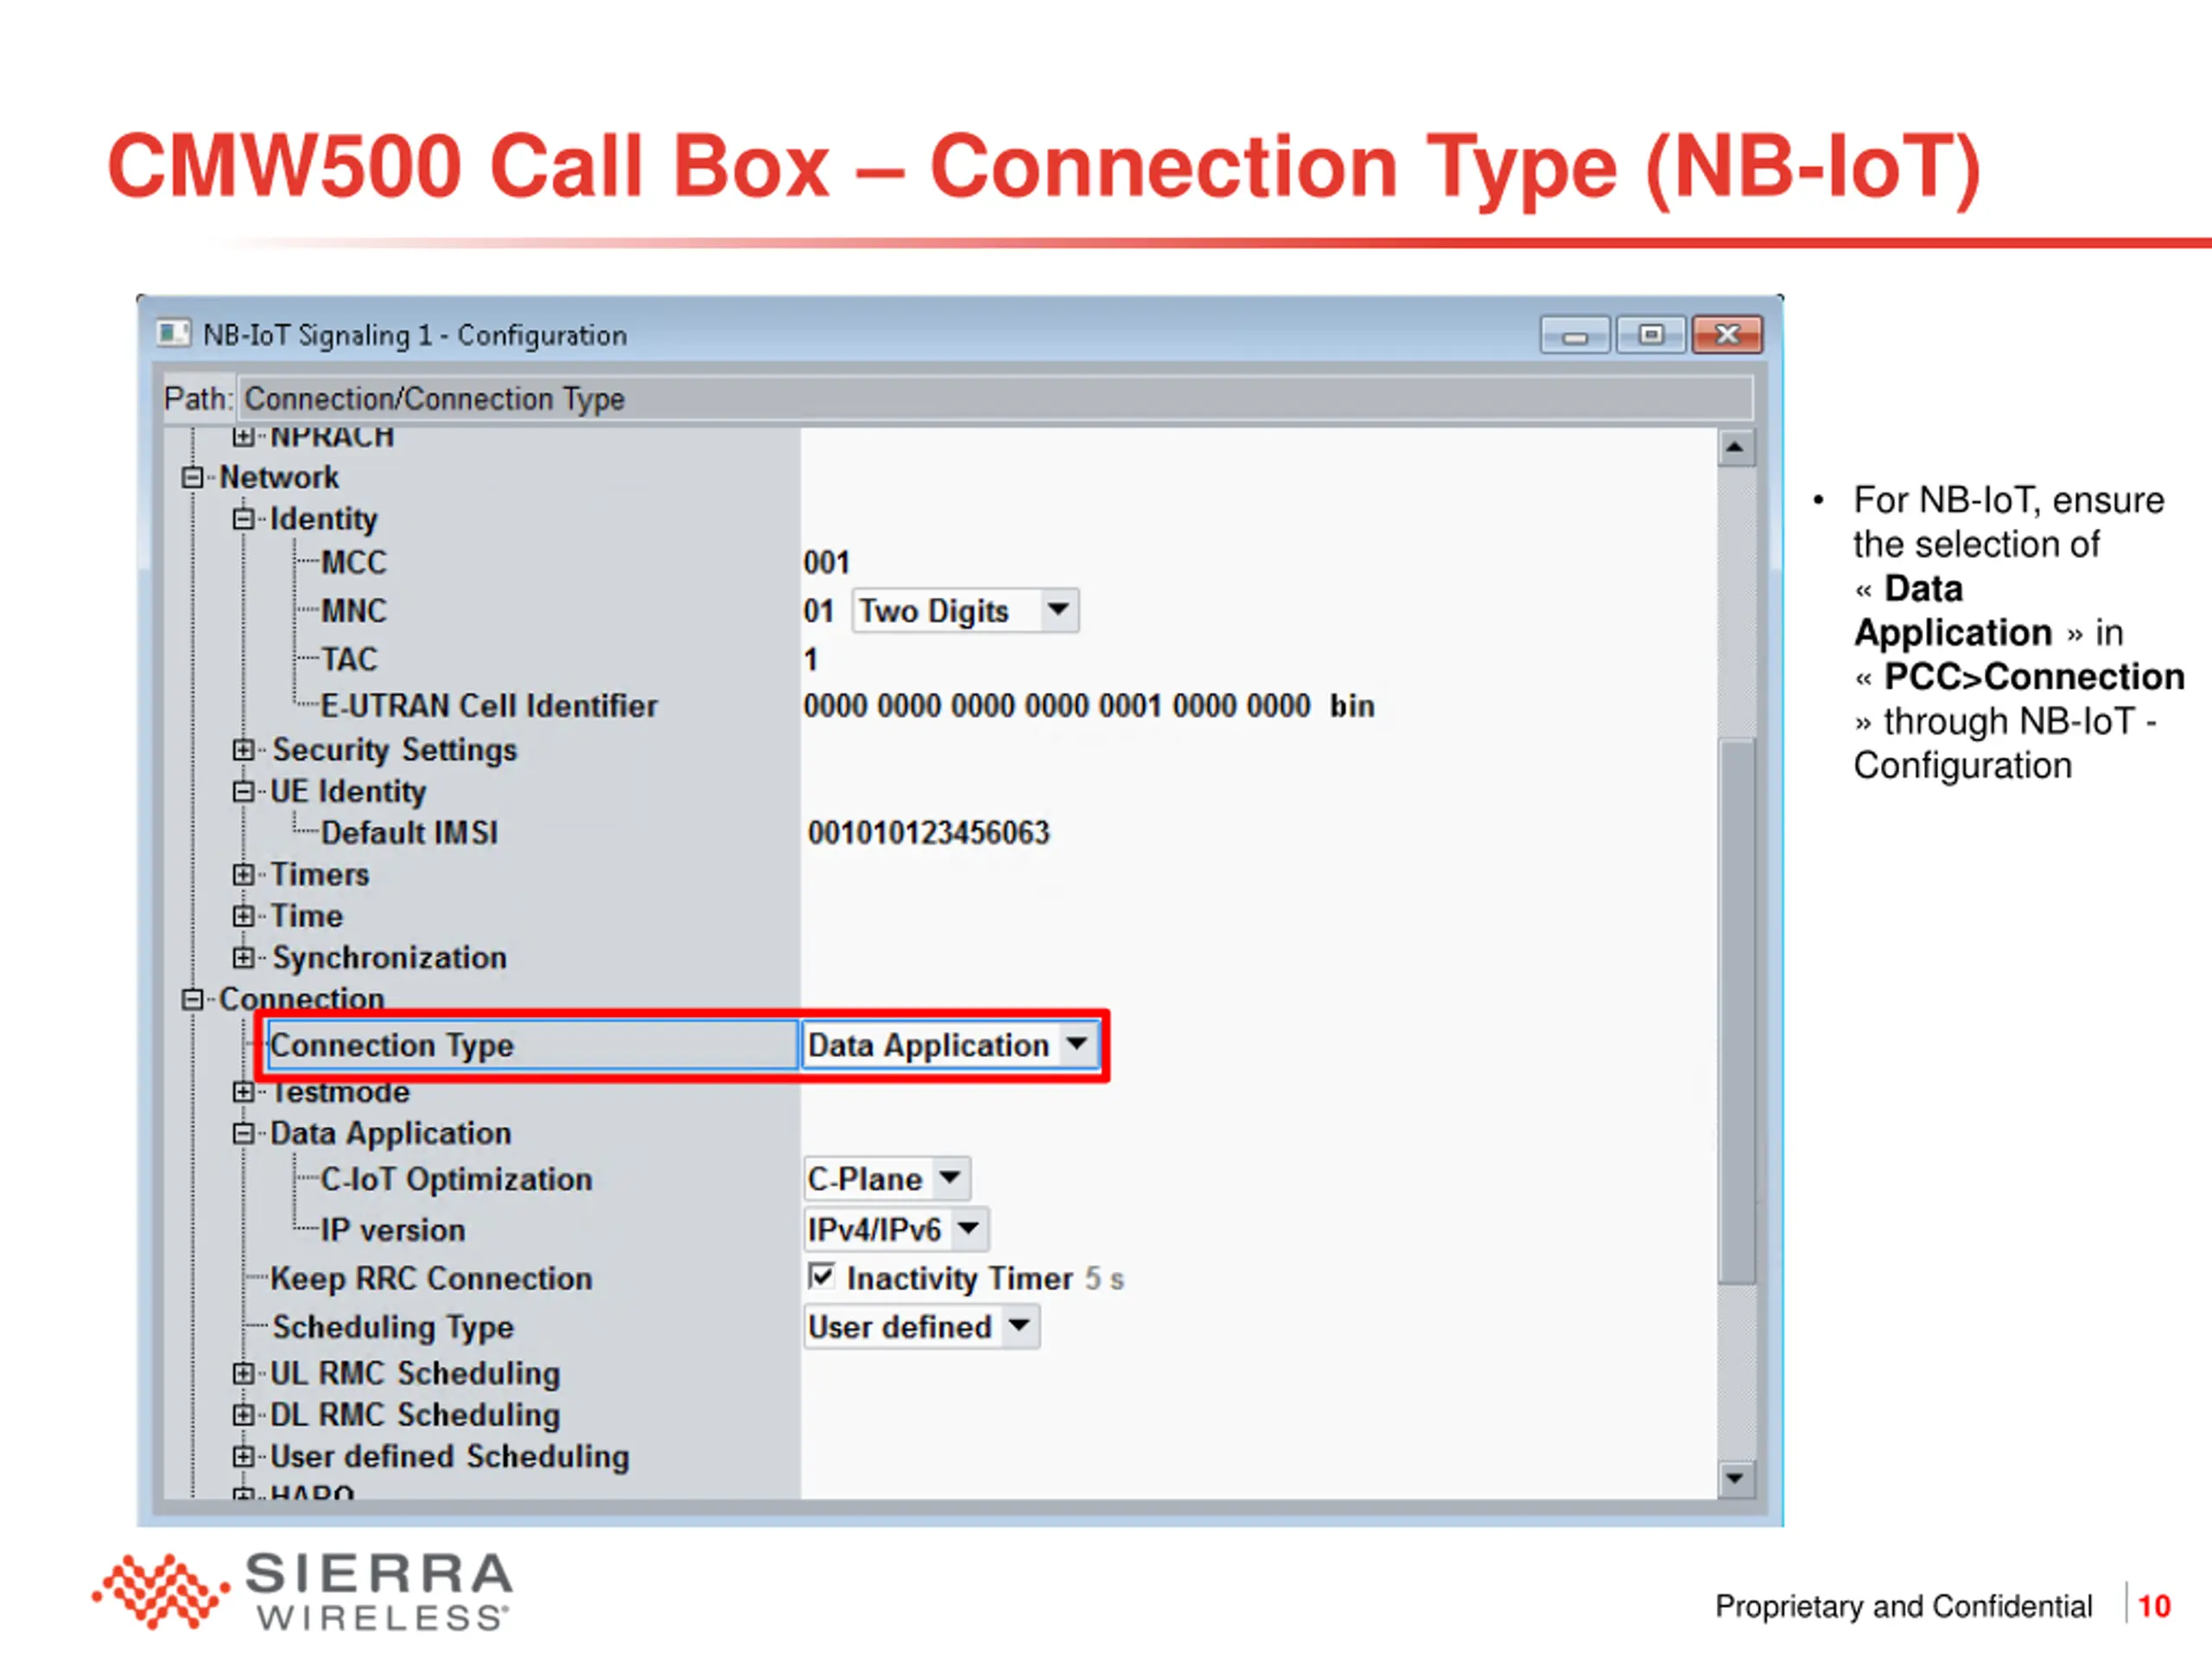Image resolution: width=2212 pixels, height=1659 pixels.
Task: Expand the Synchronization node
Action: pos(243,958)
